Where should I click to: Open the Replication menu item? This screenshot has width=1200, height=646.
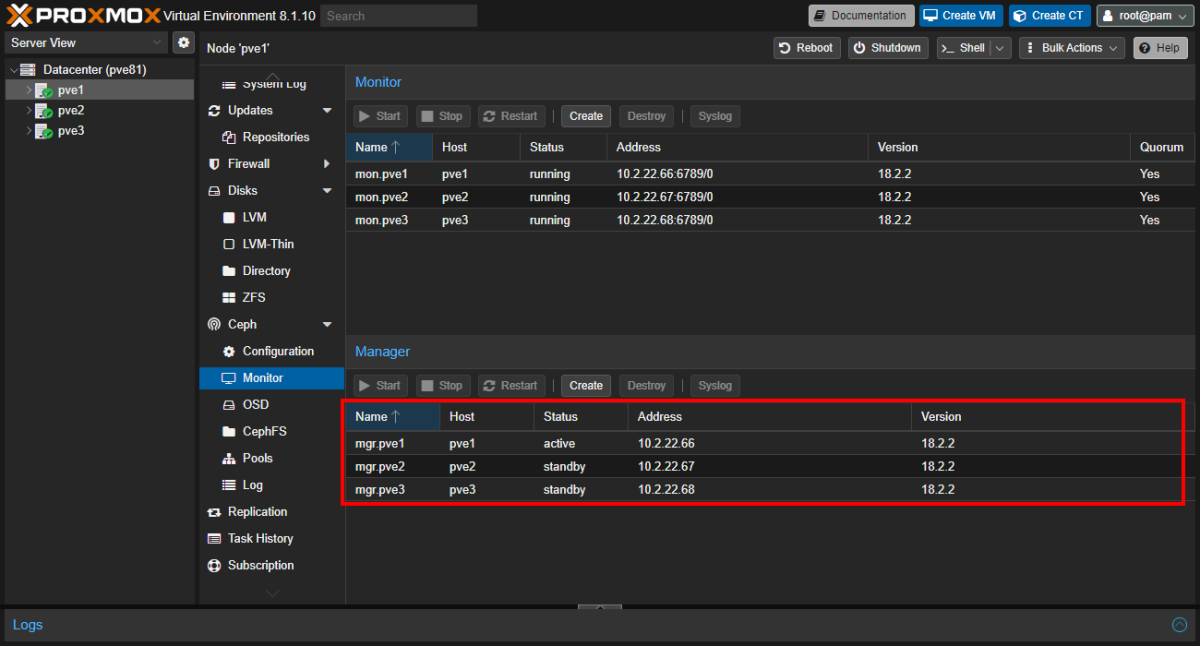[271, 512]
